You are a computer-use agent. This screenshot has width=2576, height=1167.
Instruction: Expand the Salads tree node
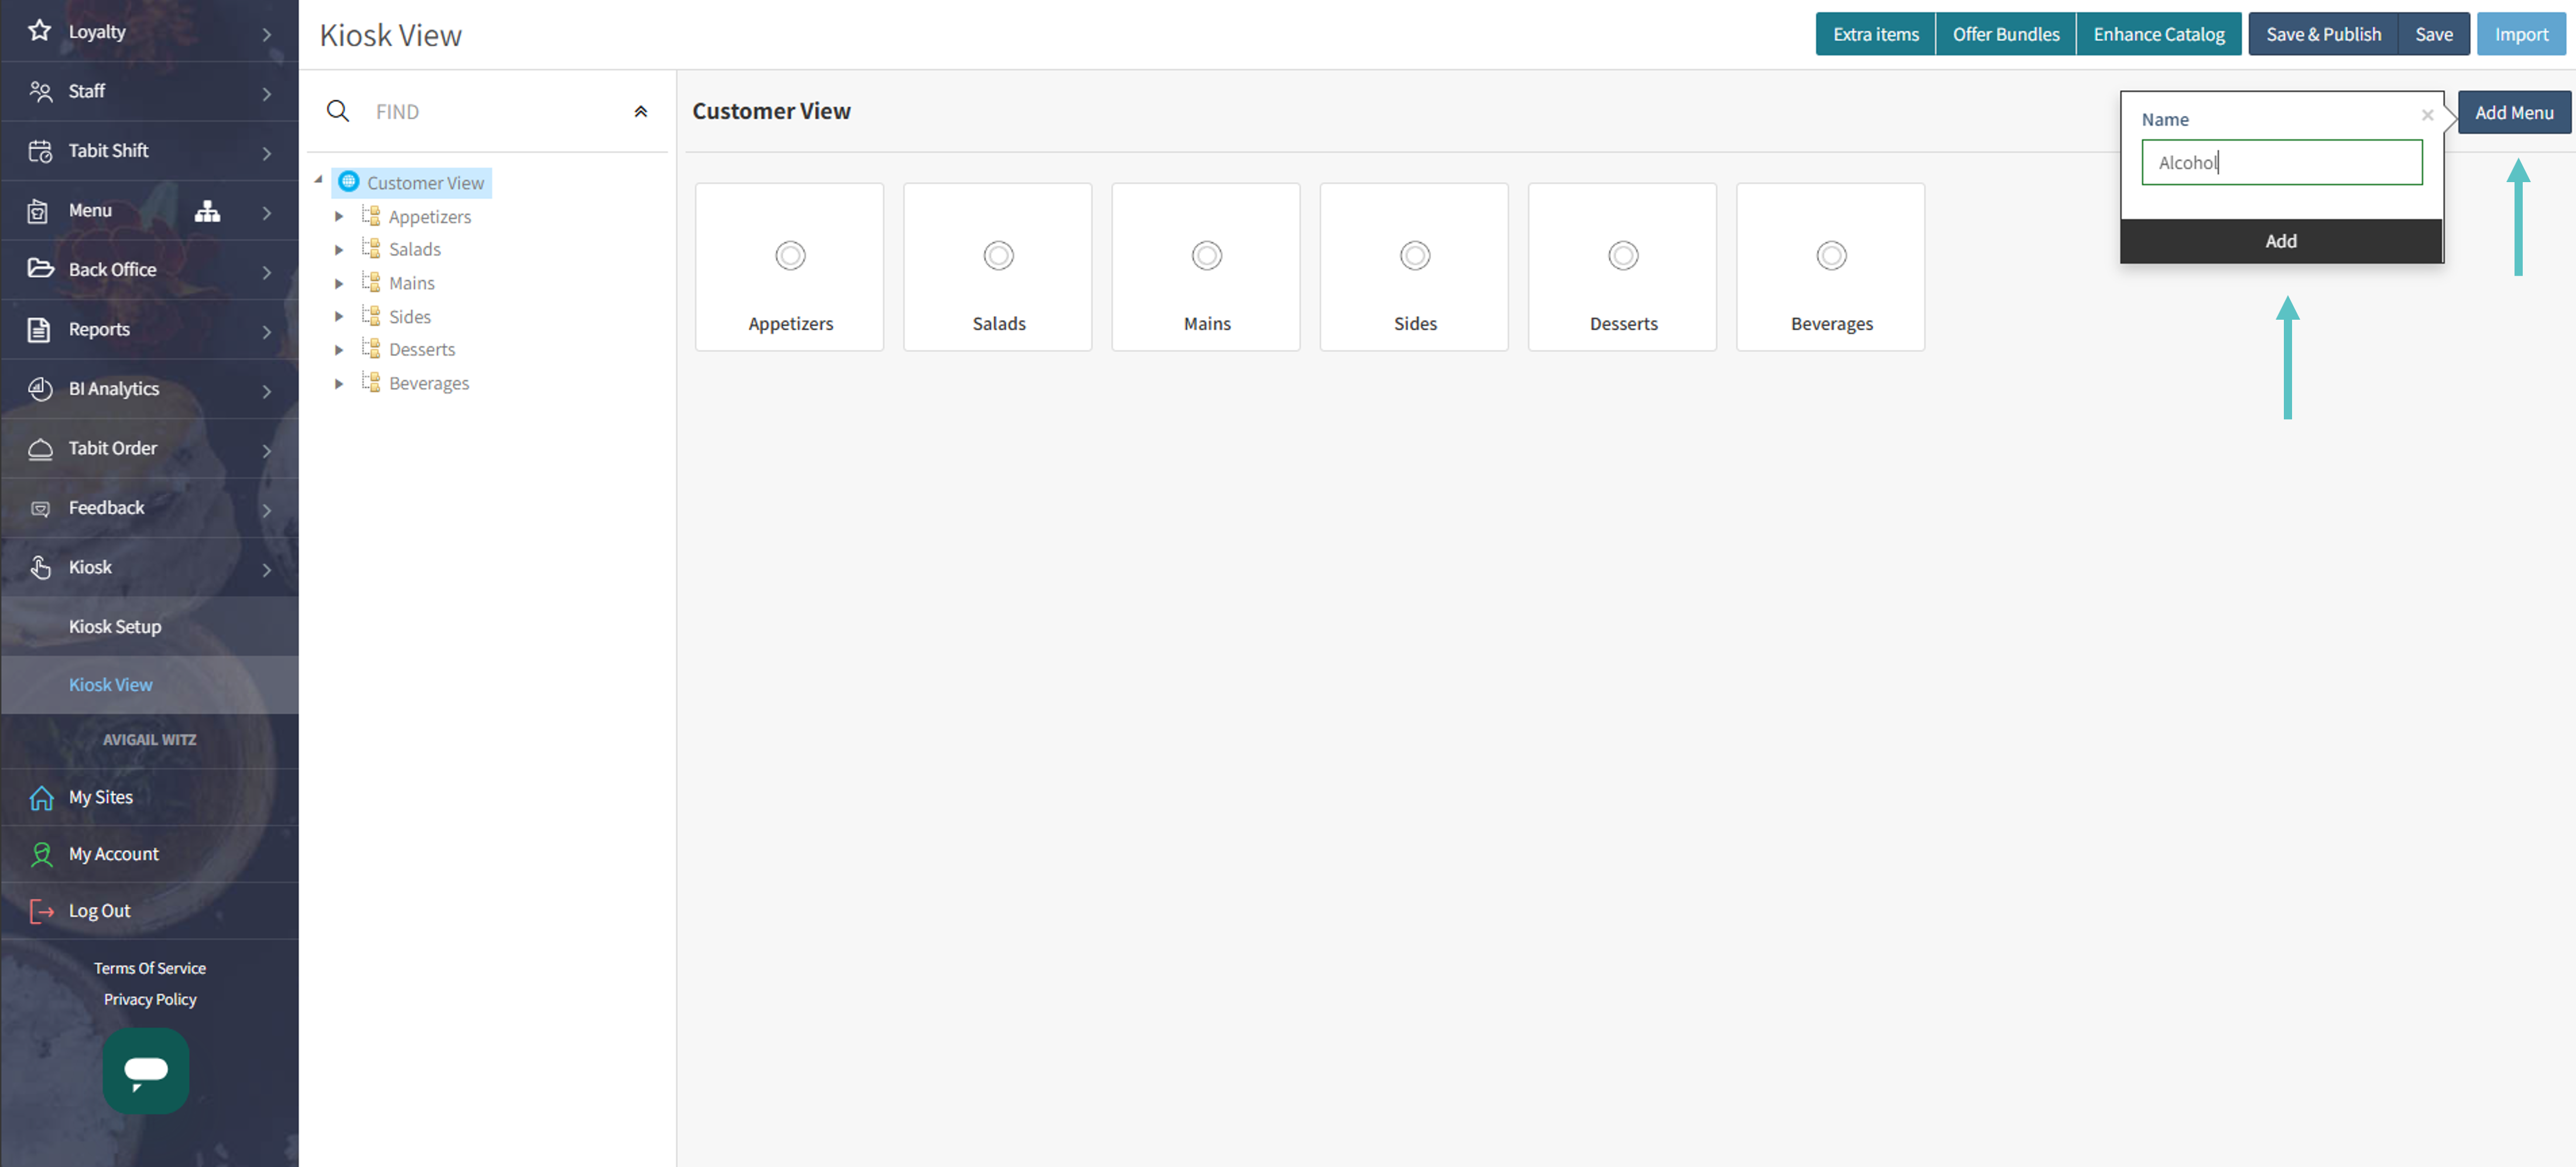[x=339, y=250]
